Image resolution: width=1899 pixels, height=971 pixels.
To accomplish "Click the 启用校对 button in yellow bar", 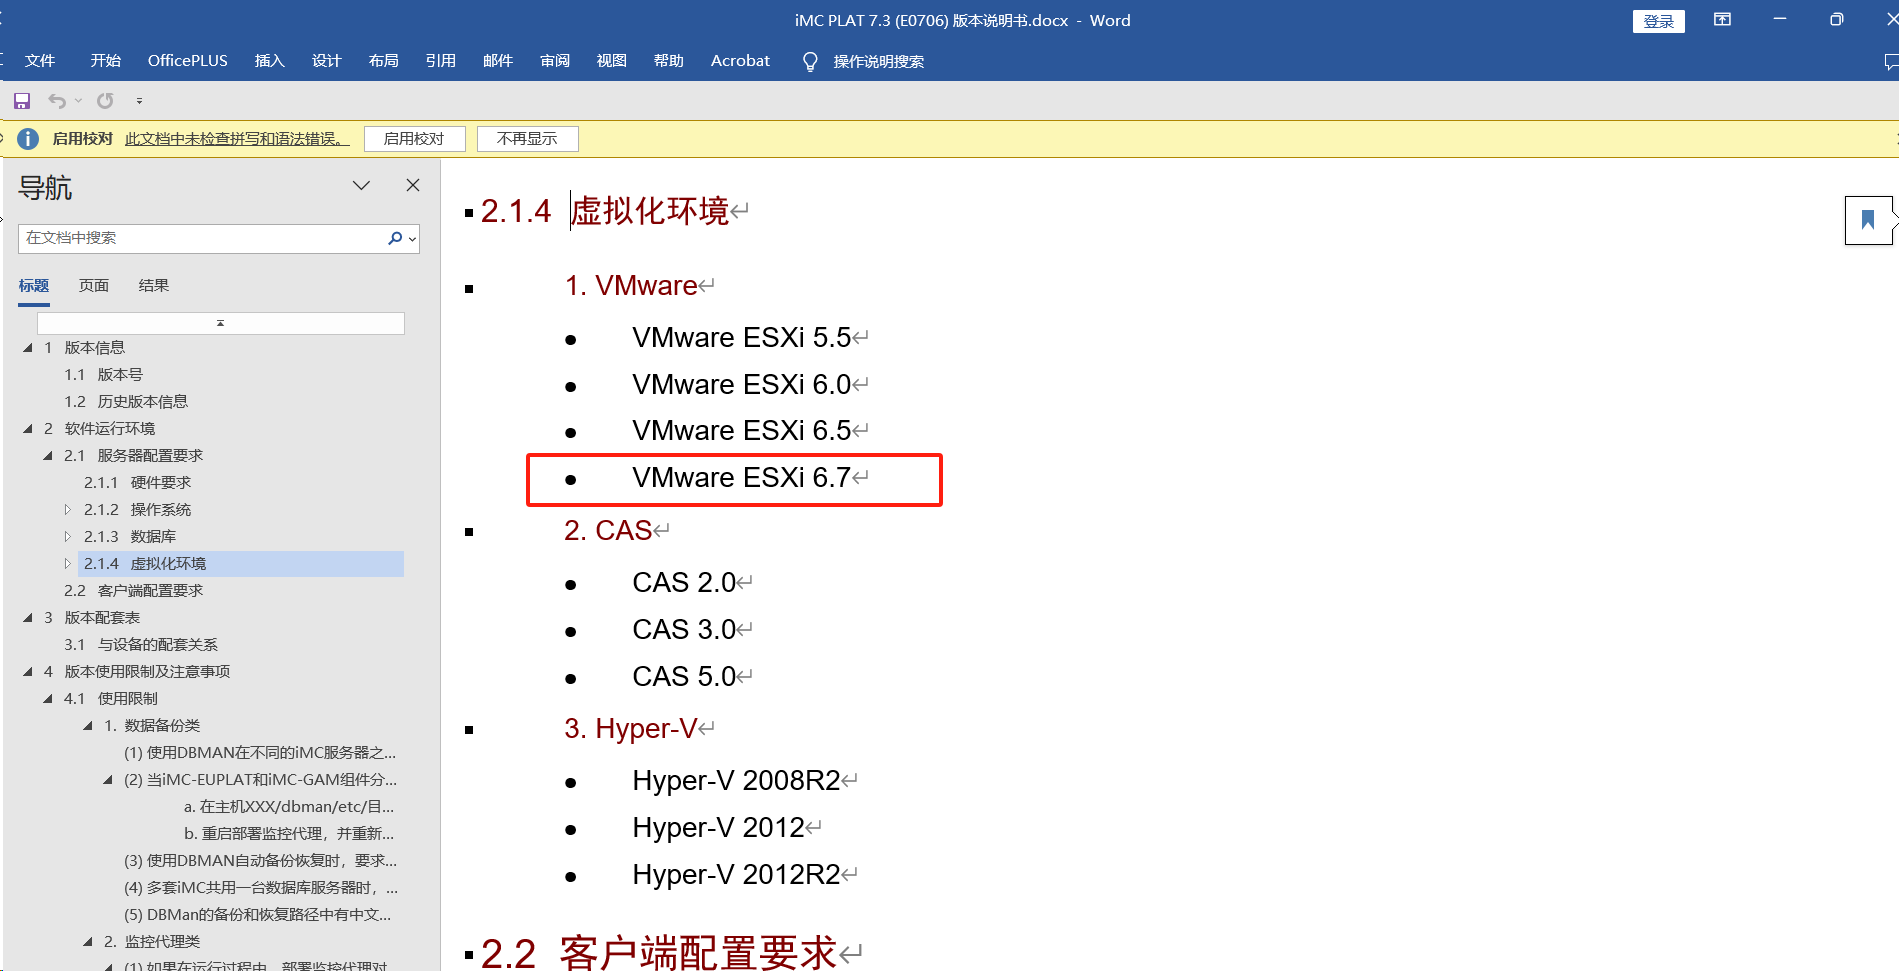I will tap(415, 139).
